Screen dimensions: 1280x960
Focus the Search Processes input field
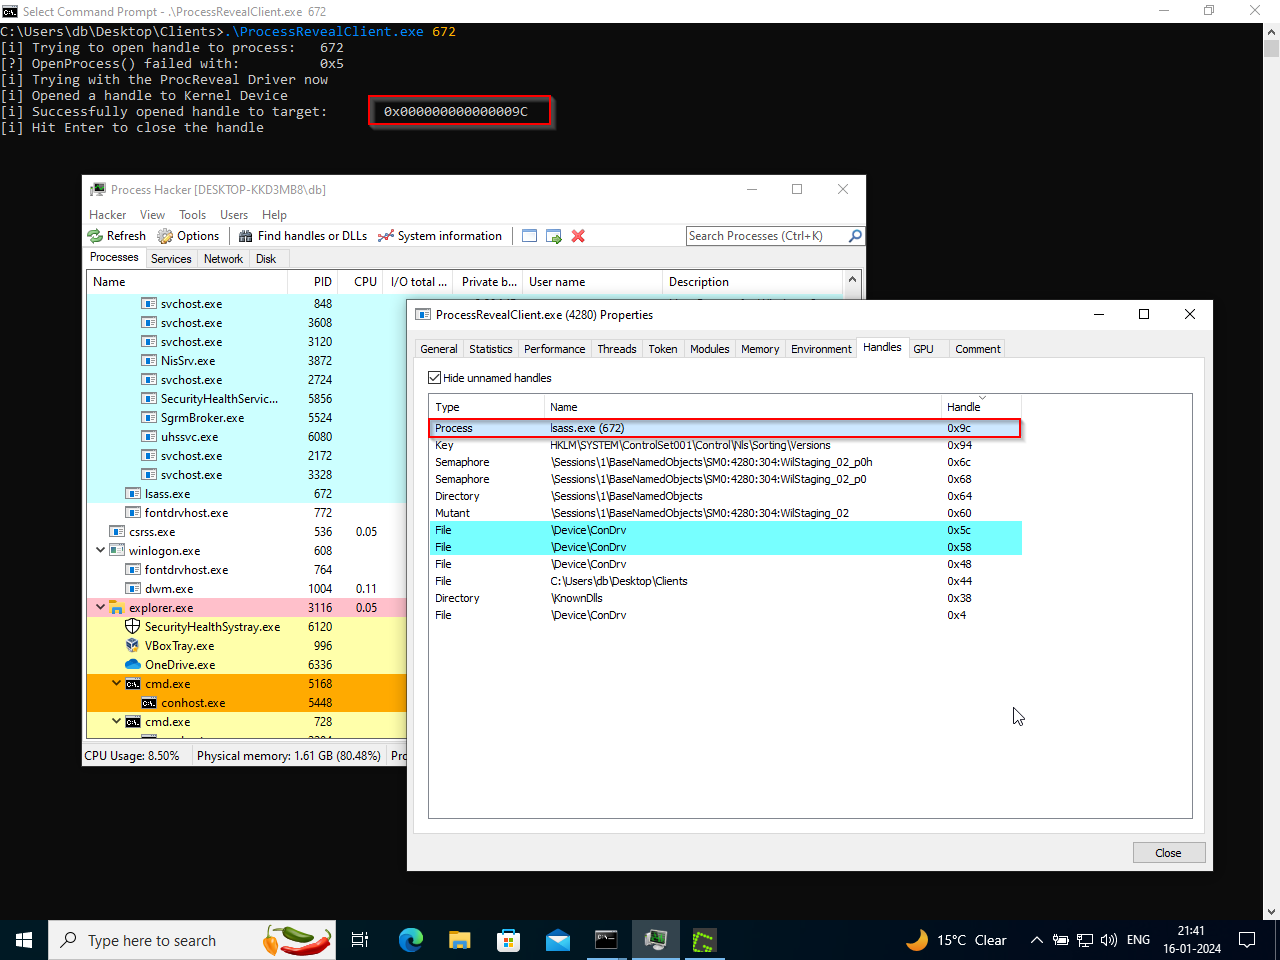pos(767,236)
